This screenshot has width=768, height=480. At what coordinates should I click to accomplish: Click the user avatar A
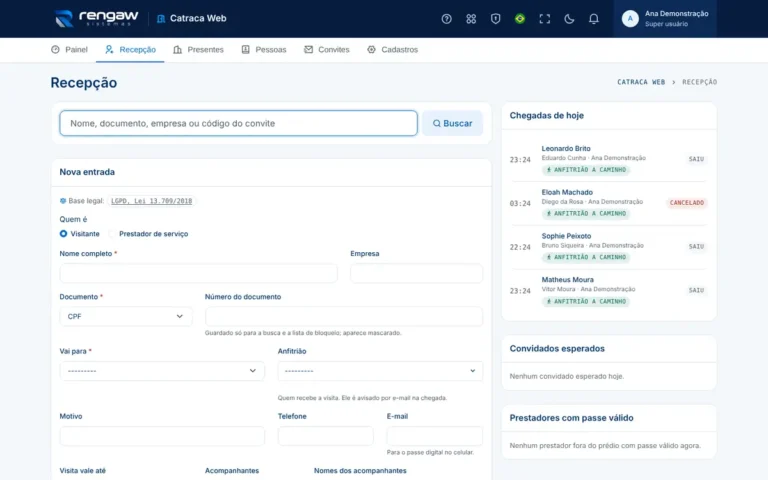tap(630, 19)
